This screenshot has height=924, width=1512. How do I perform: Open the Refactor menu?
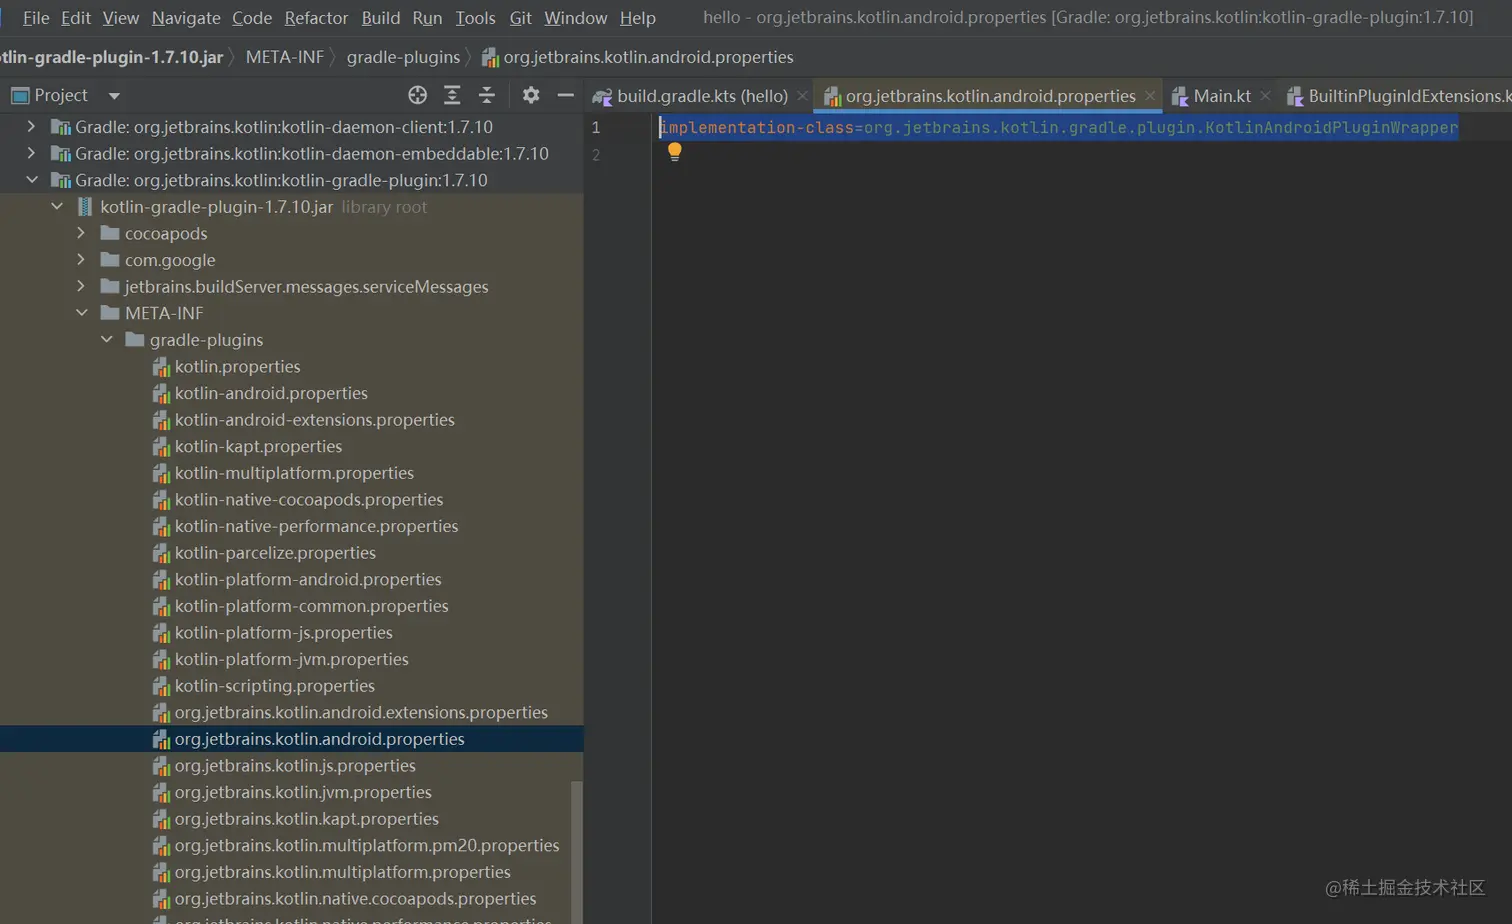click(x=316, y=18)
